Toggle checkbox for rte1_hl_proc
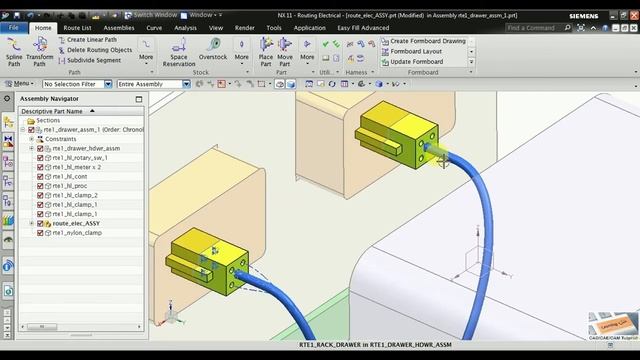 [x=40, y=186]
